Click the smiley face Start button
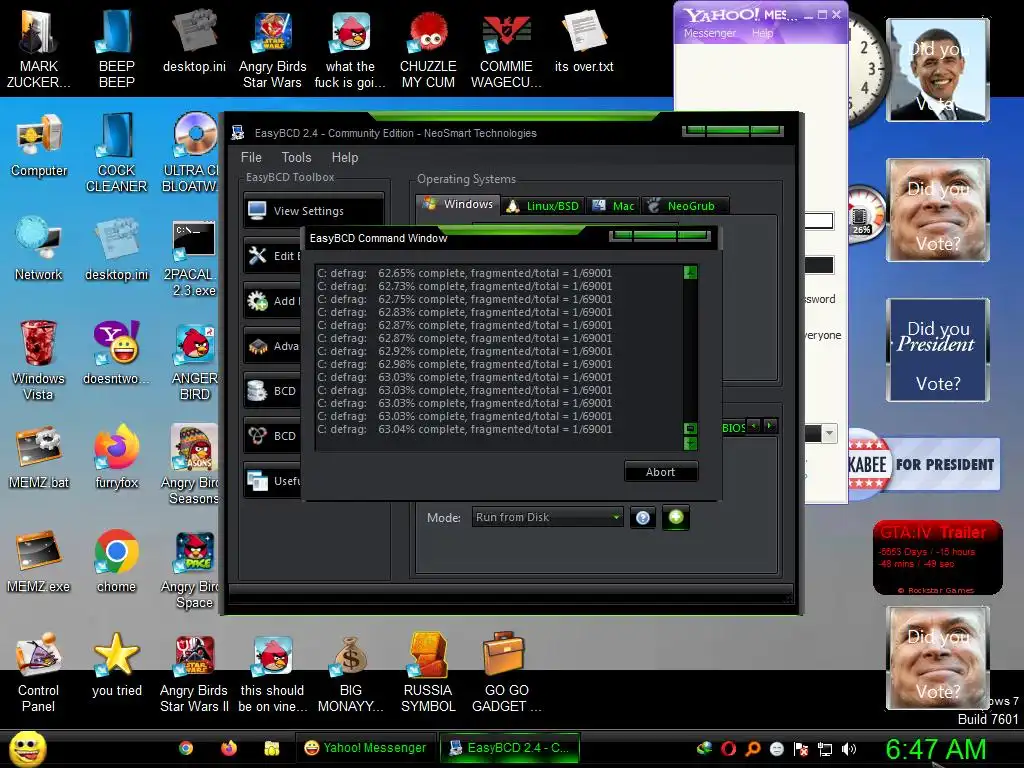This screenshot has height=768, width=1024. click(27, 748)
